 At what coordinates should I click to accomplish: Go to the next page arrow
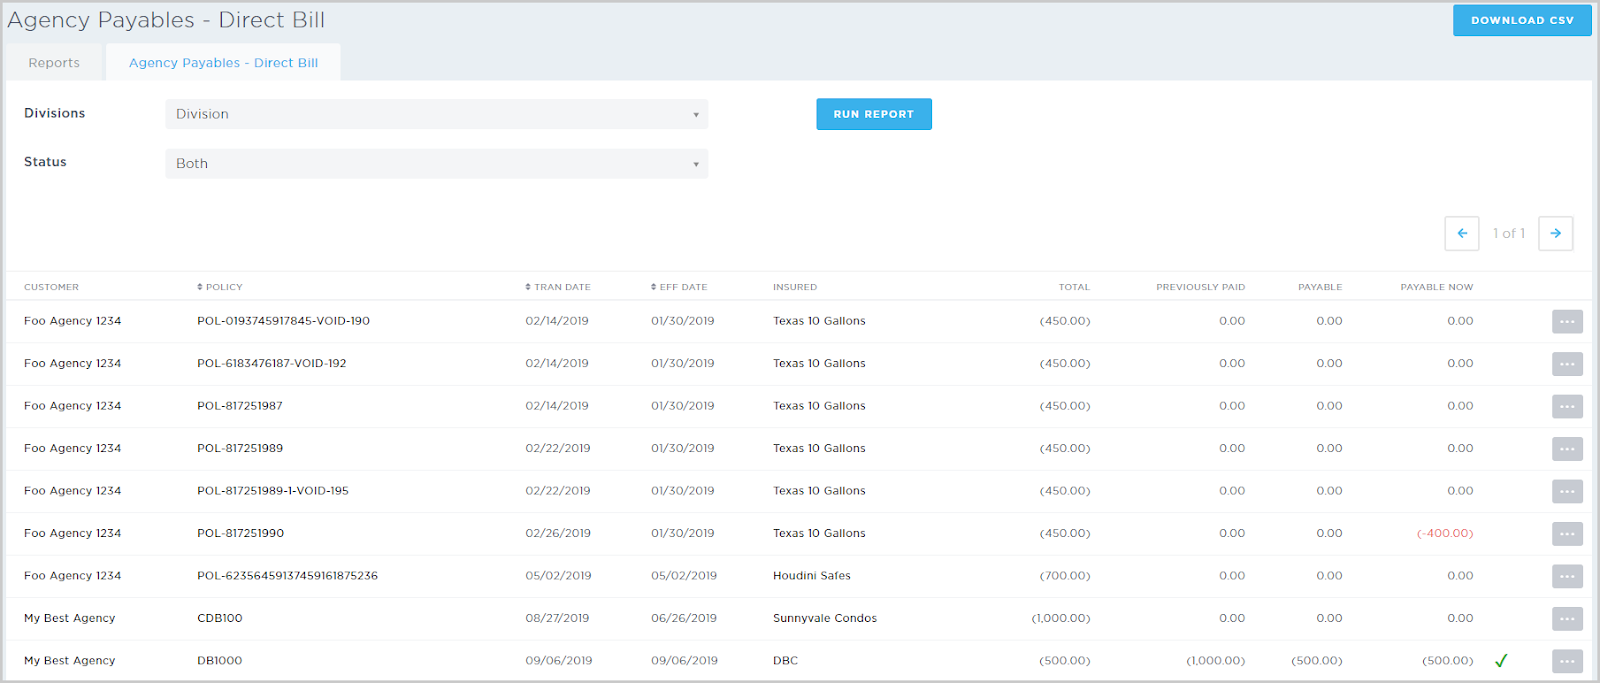(1555, 233)
